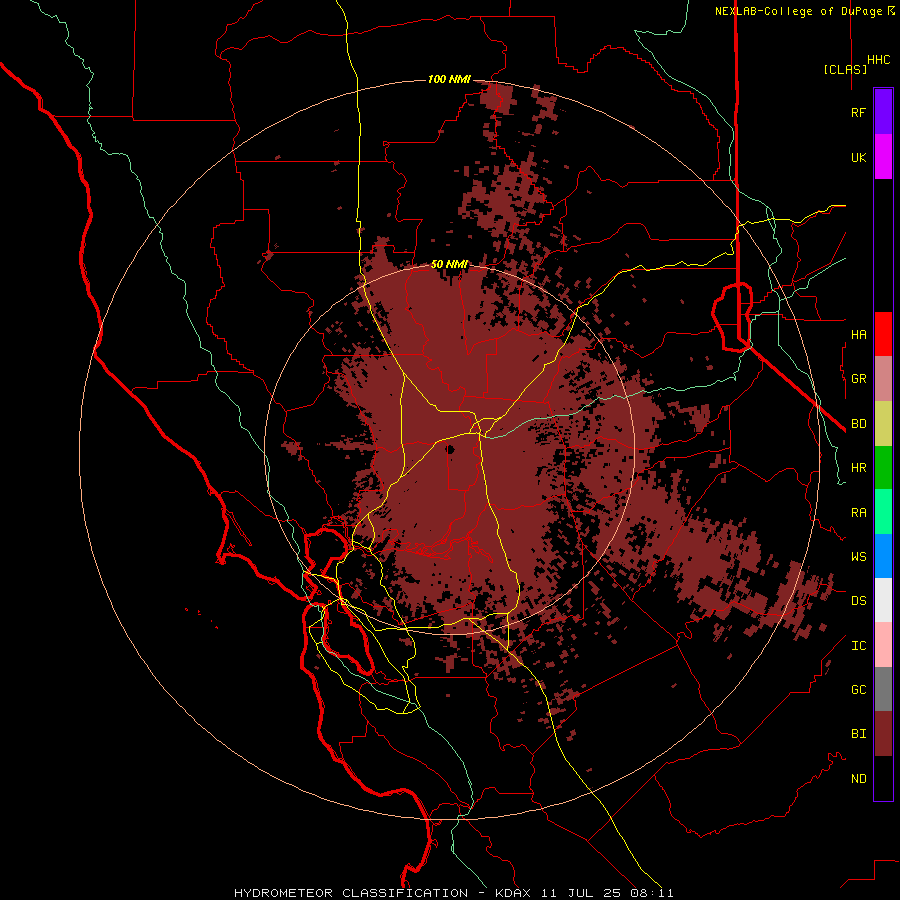Click the BD legend label
The width and height of the screenshot is (900, 900).
click(858, 424)
